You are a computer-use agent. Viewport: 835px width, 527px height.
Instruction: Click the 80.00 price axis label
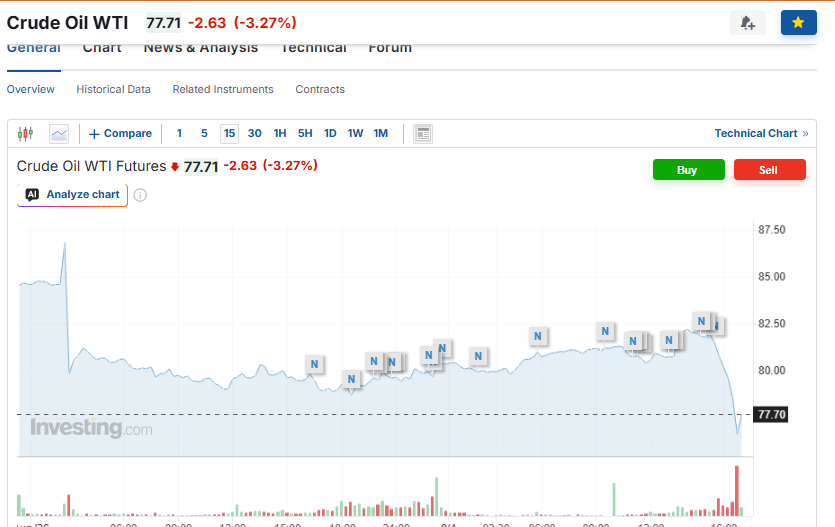coord(772,370)
